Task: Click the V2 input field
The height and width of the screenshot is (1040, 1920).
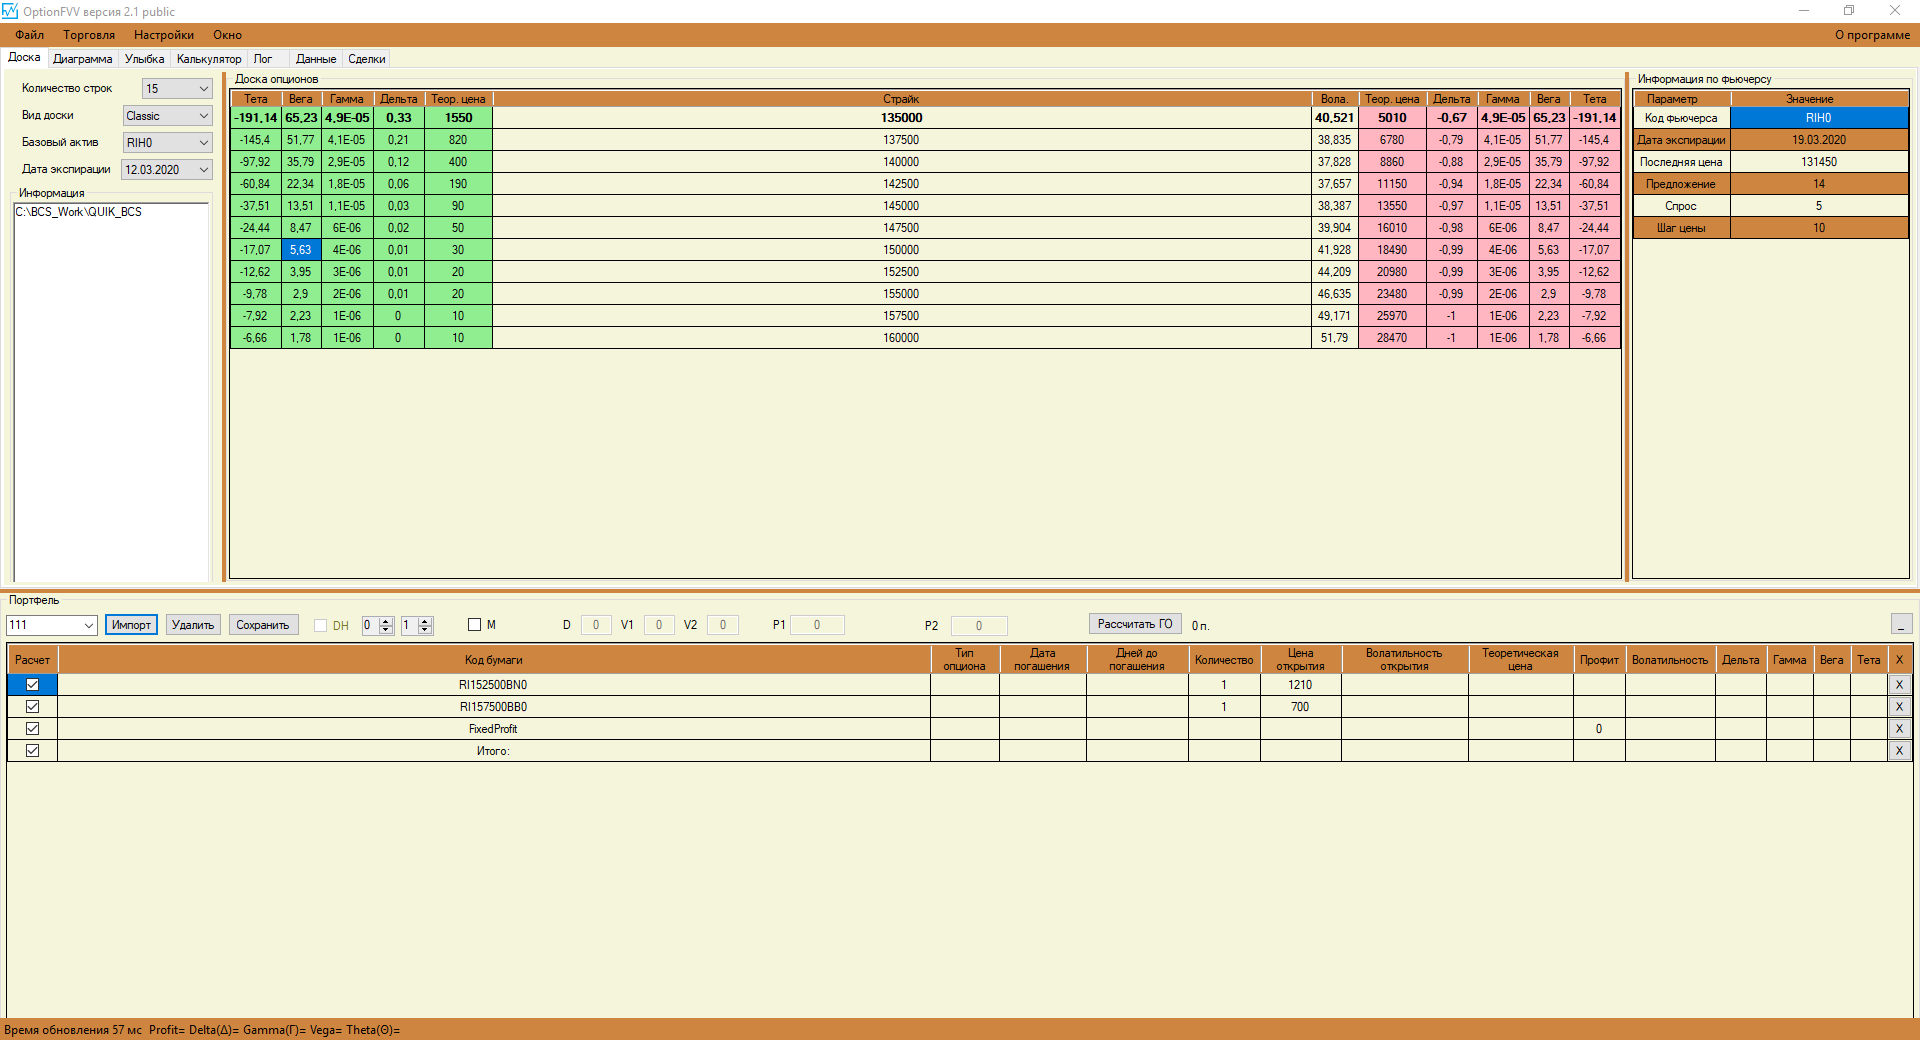Action: 723,625
